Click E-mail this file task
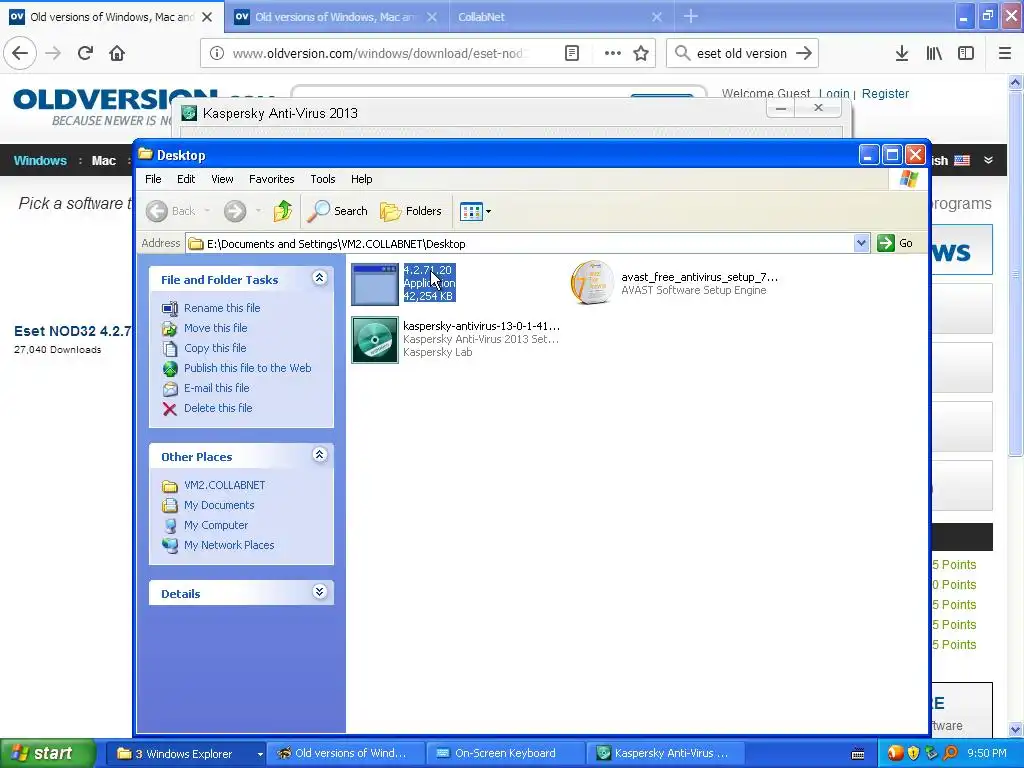 pos(216,388)
